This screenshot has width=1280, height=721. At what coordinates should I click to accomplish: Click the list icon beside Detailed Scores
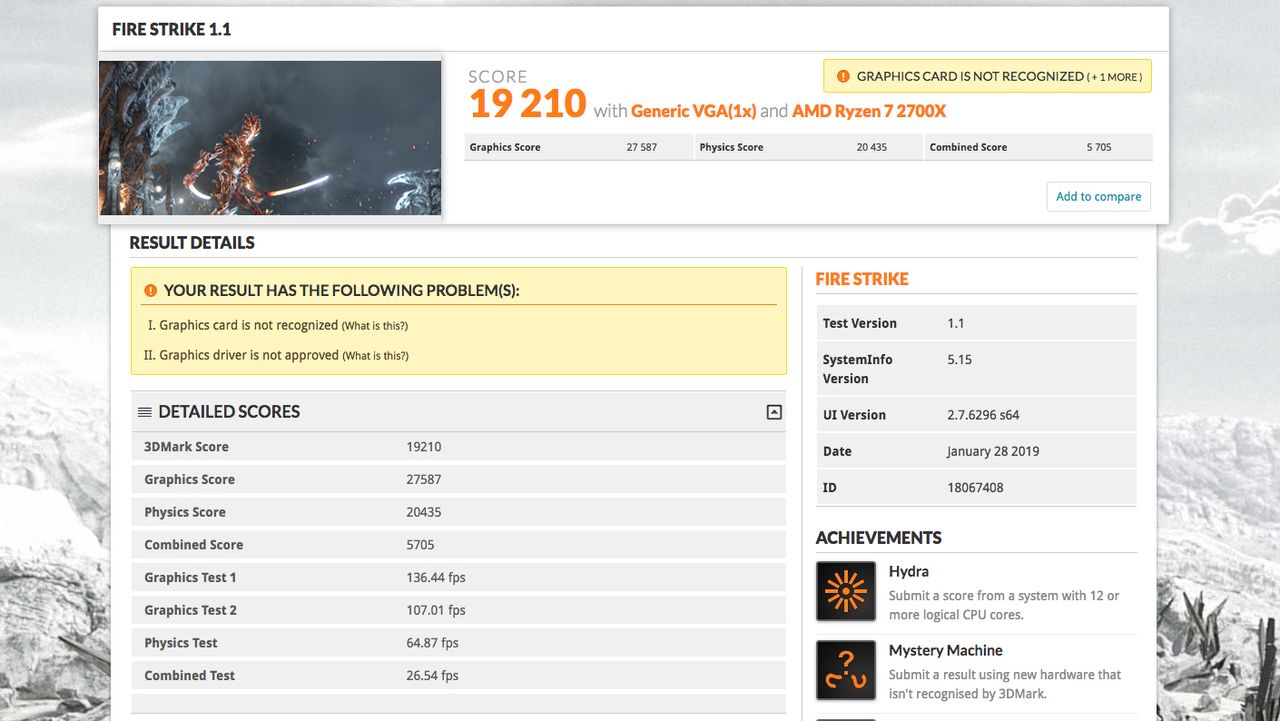click(x=145, y=412)
